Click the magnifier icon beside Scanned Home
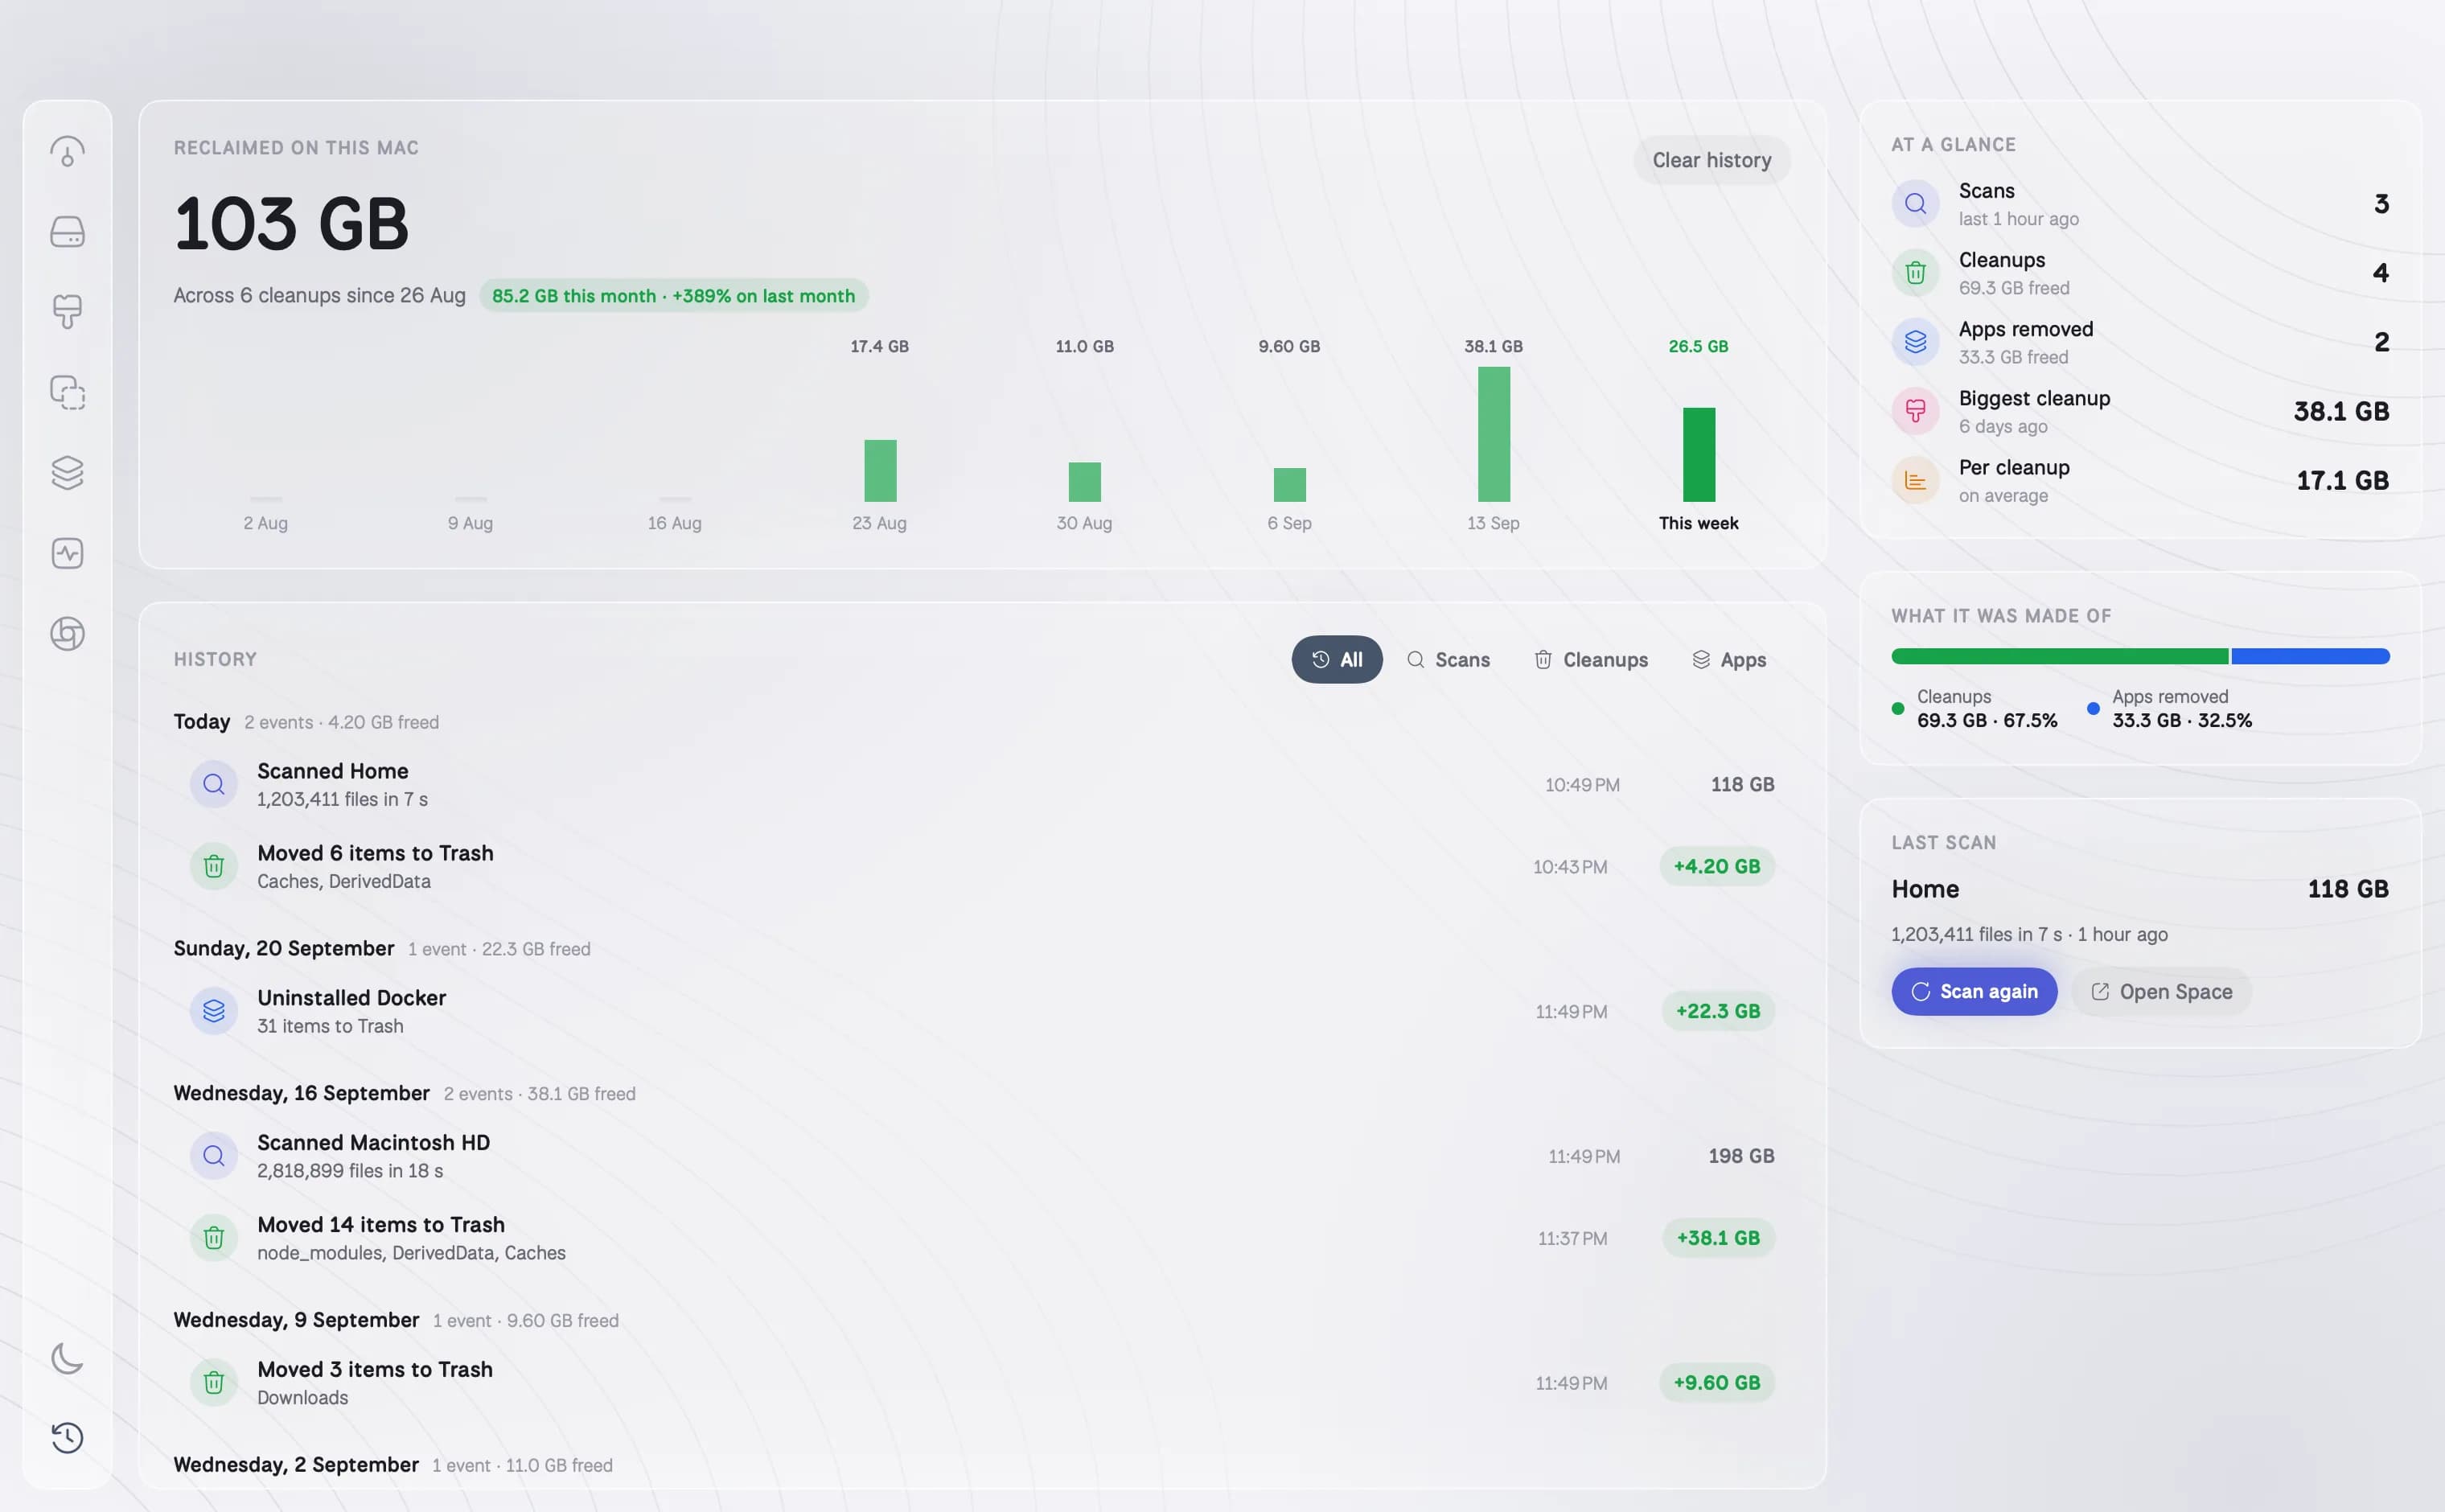The width and height of the screenshot is (2445, 1512). (214, 784)
